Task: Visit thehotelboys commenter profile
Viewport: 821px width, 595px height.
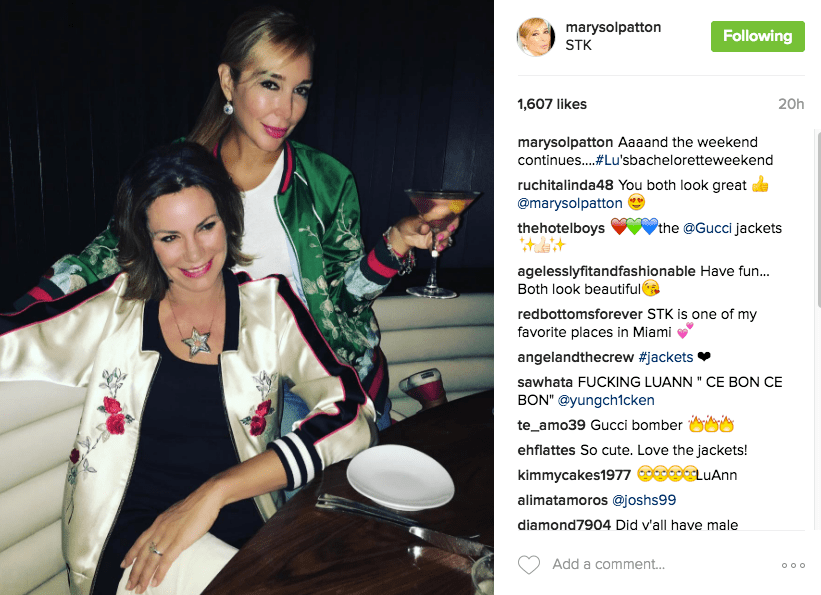Action: [561, 228]
